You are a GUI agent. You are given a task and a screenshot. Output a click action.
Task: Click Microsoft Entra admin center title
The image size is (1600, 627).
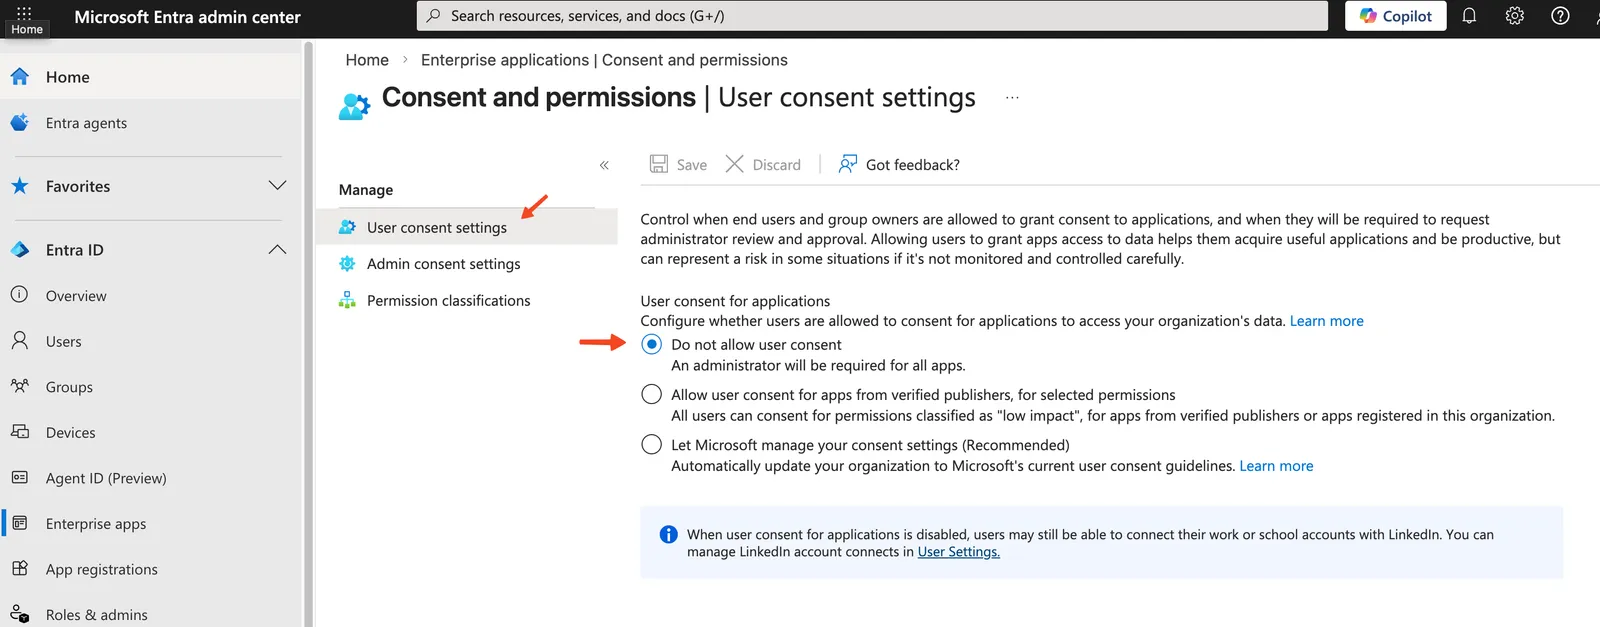tap(187, 17)
